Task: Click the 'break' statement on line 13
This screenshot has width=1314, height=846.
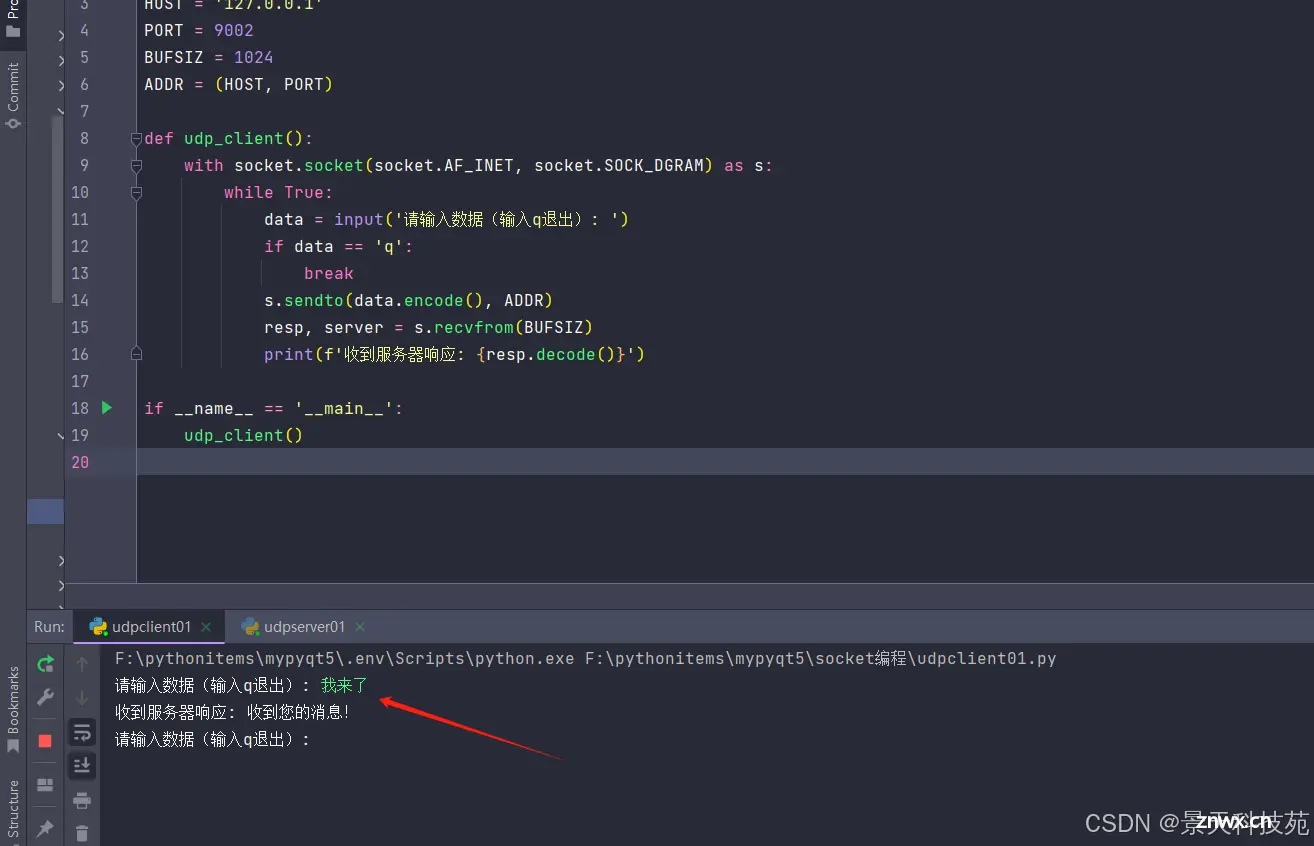Action: tap(329, 273)
